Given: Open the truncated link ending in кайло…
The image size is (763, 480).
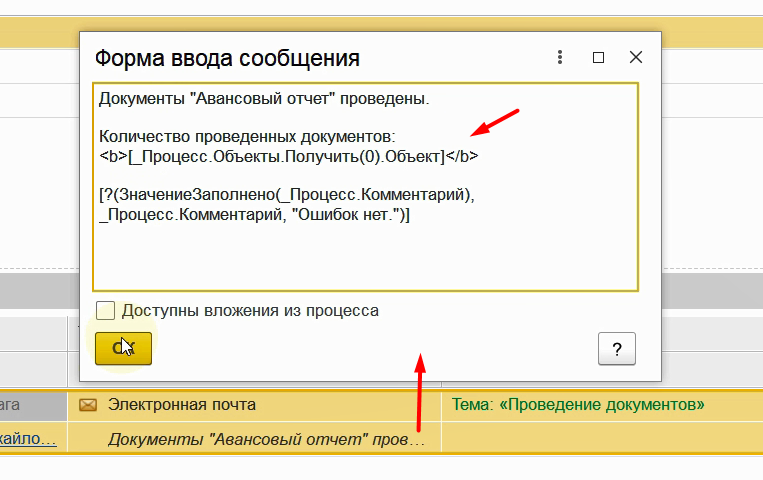Looking at the screenshot, I should tap(28, 439).
